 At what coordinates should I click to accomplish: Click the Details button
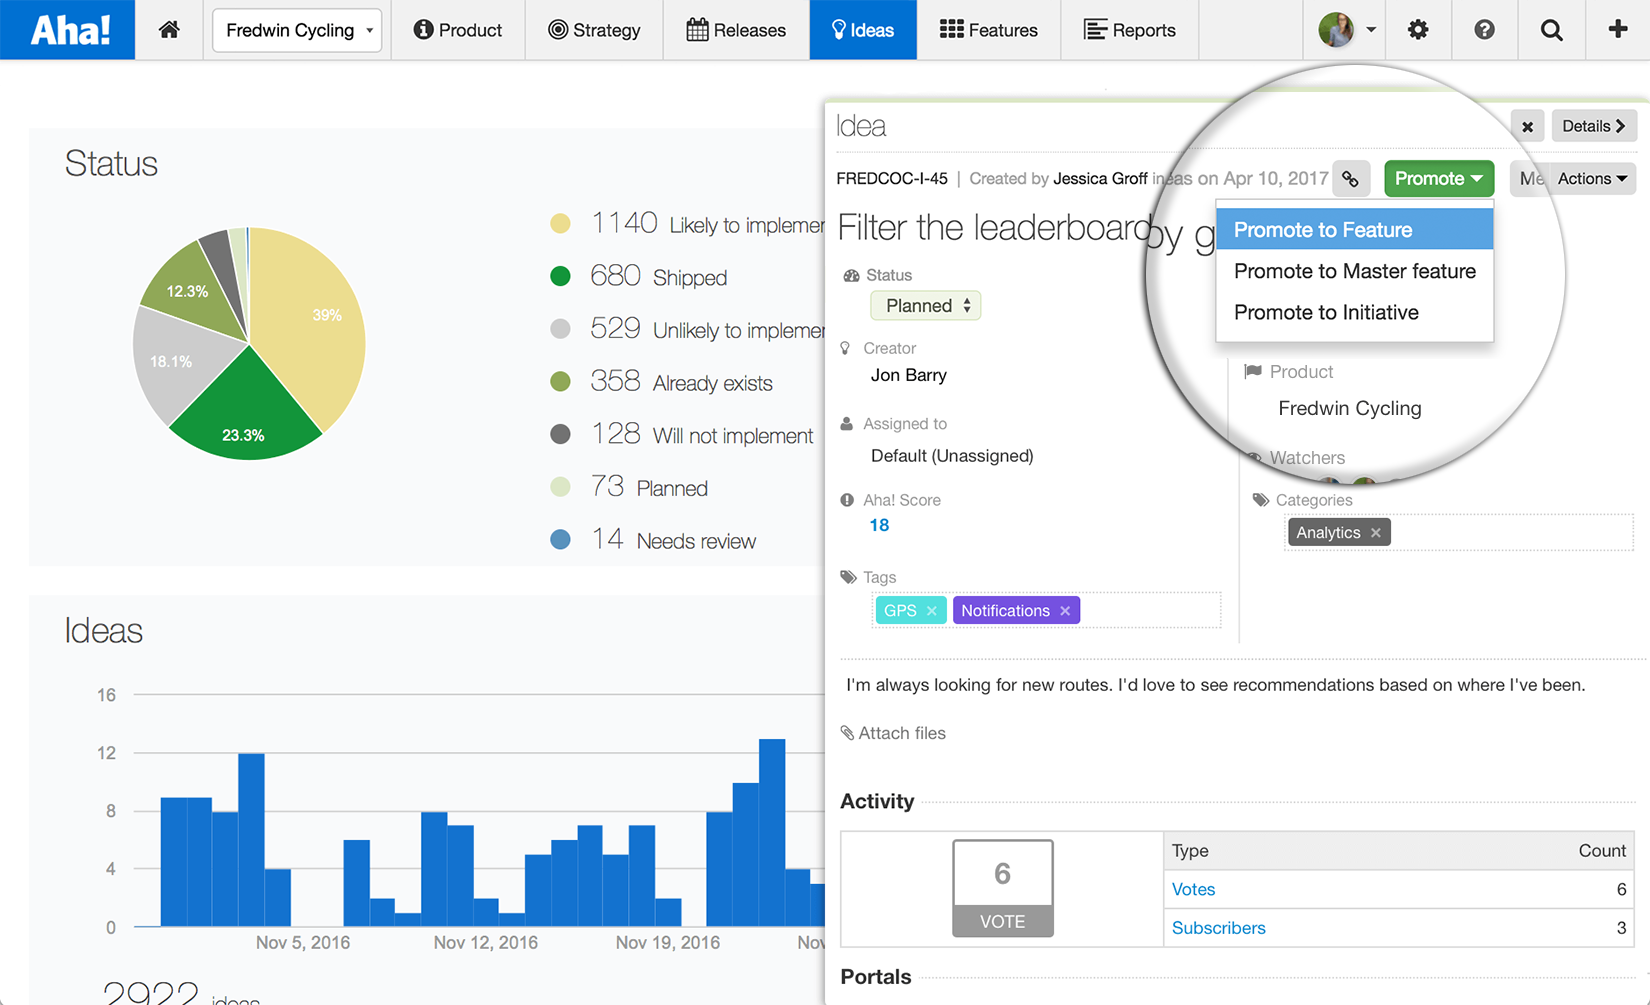click(x=1593, y=126)
